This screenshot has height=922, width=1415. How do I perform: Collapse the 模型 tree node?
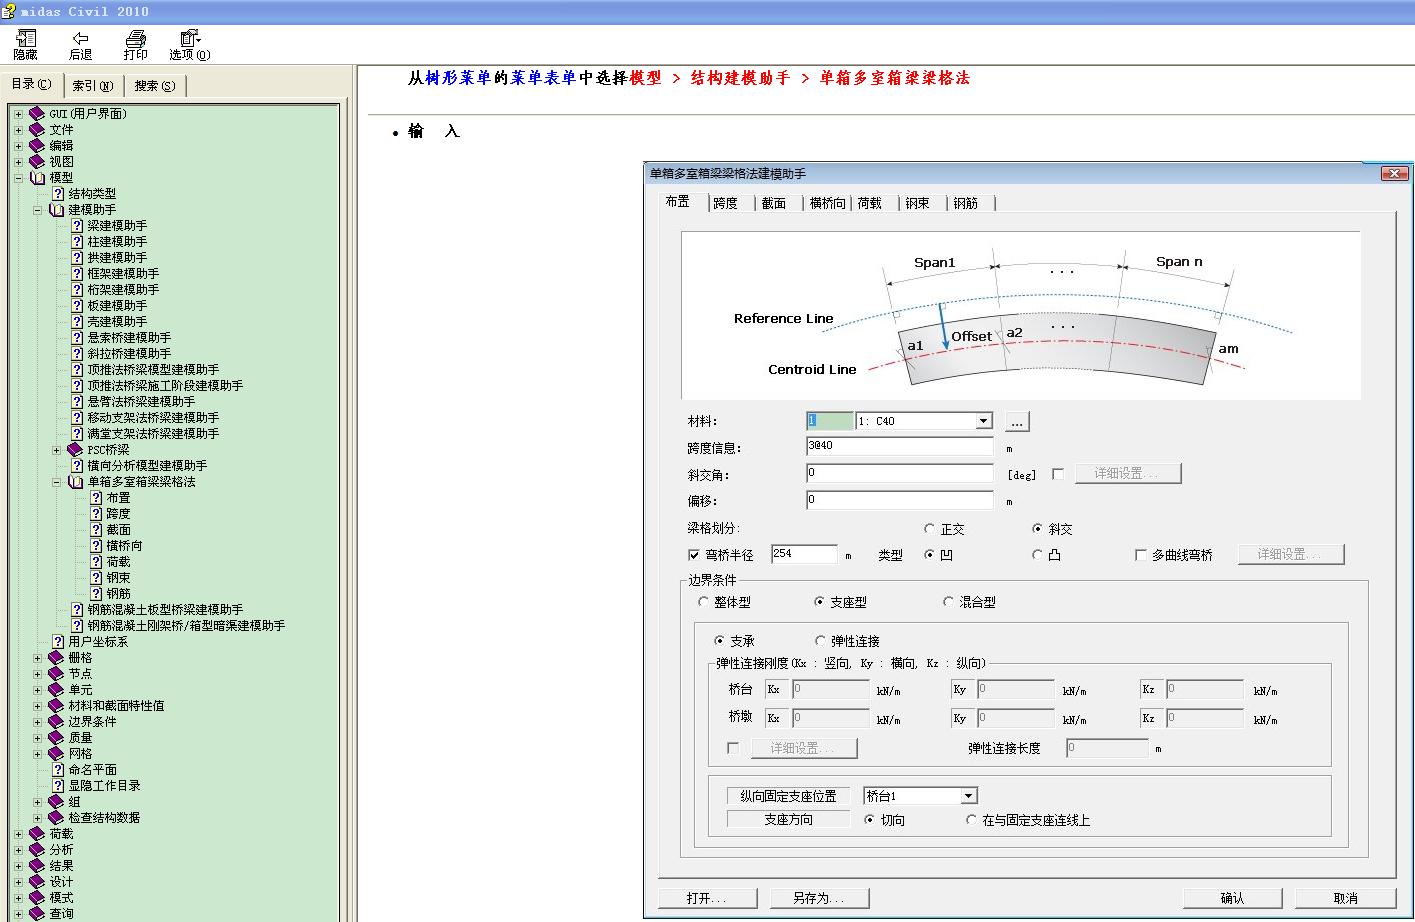(x=18, y=177)
